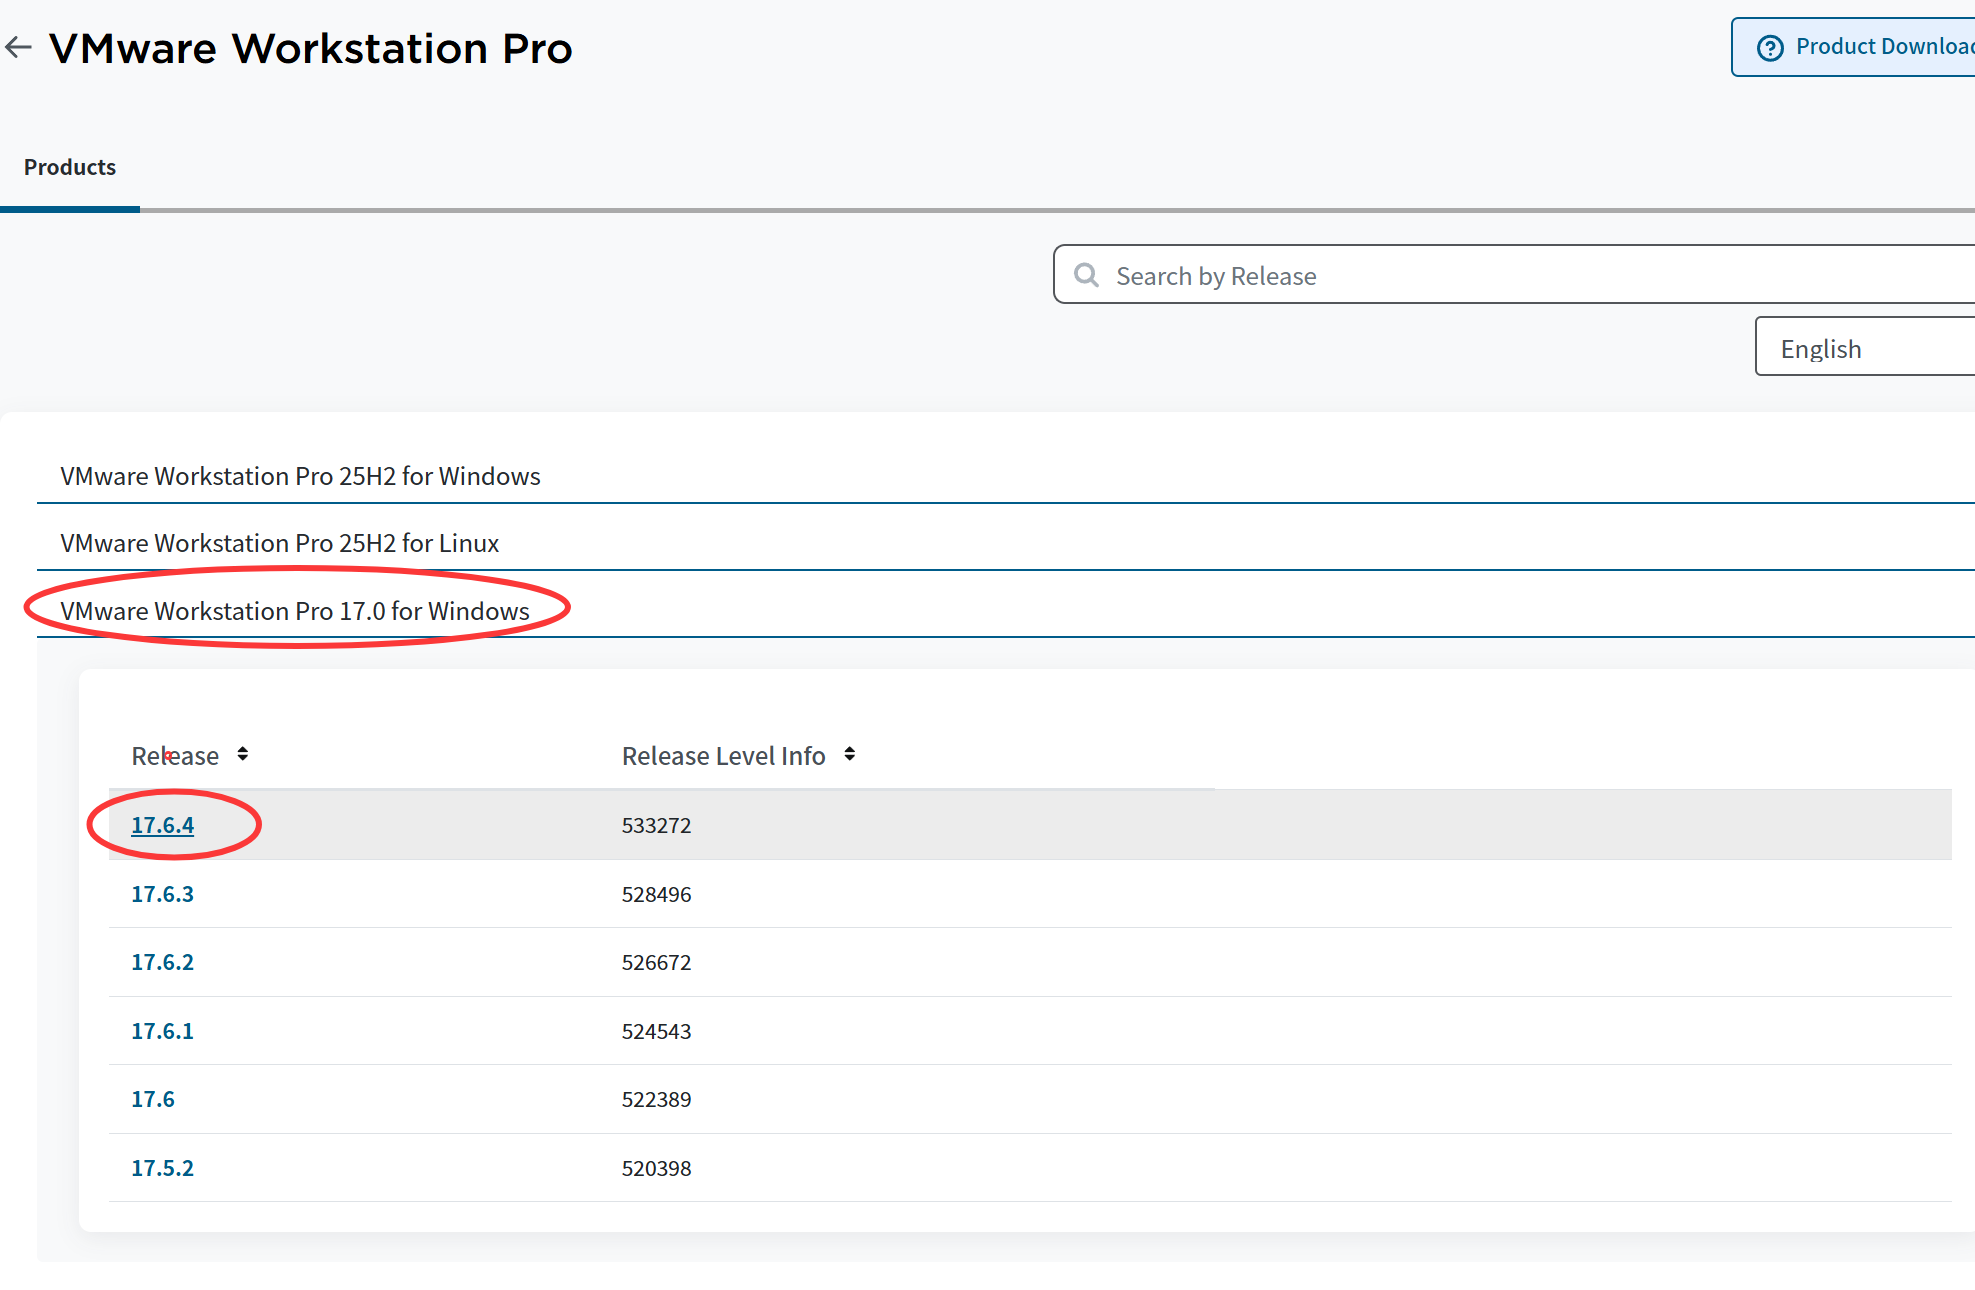Image resolution: width=1975 pixels, height=1290 pixels.
Task: Click the Release column header text
Action: [x=175, y=756]
